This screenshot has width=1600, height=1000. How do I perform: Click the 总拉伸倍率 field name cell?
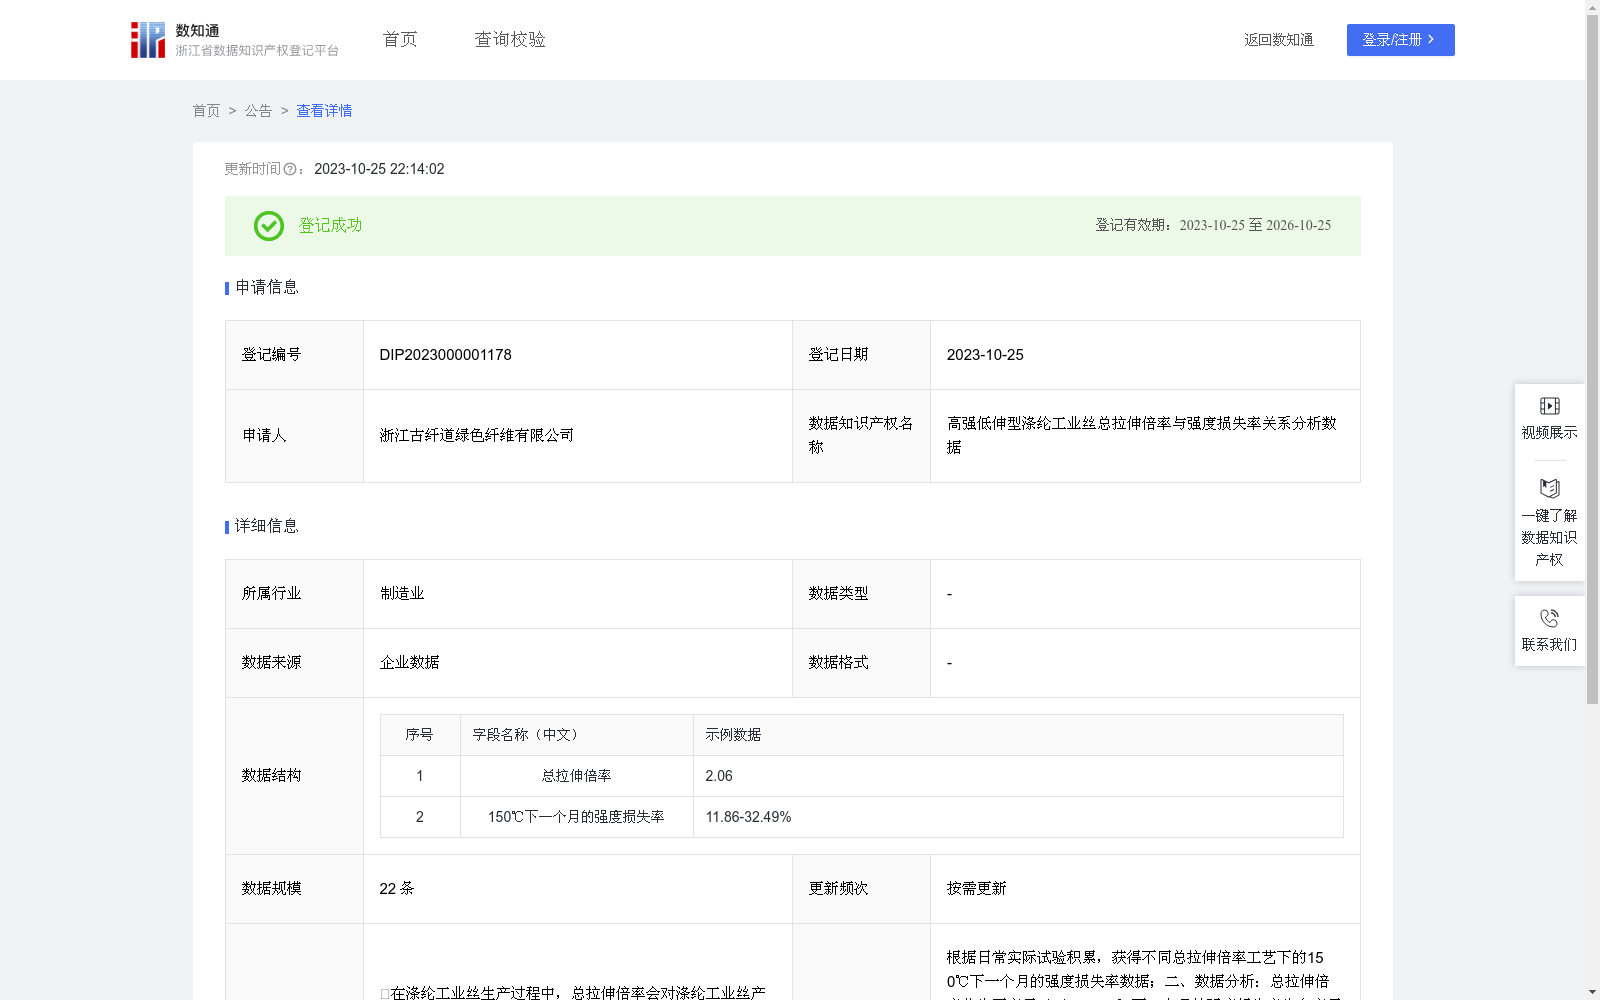pos(576,776)
